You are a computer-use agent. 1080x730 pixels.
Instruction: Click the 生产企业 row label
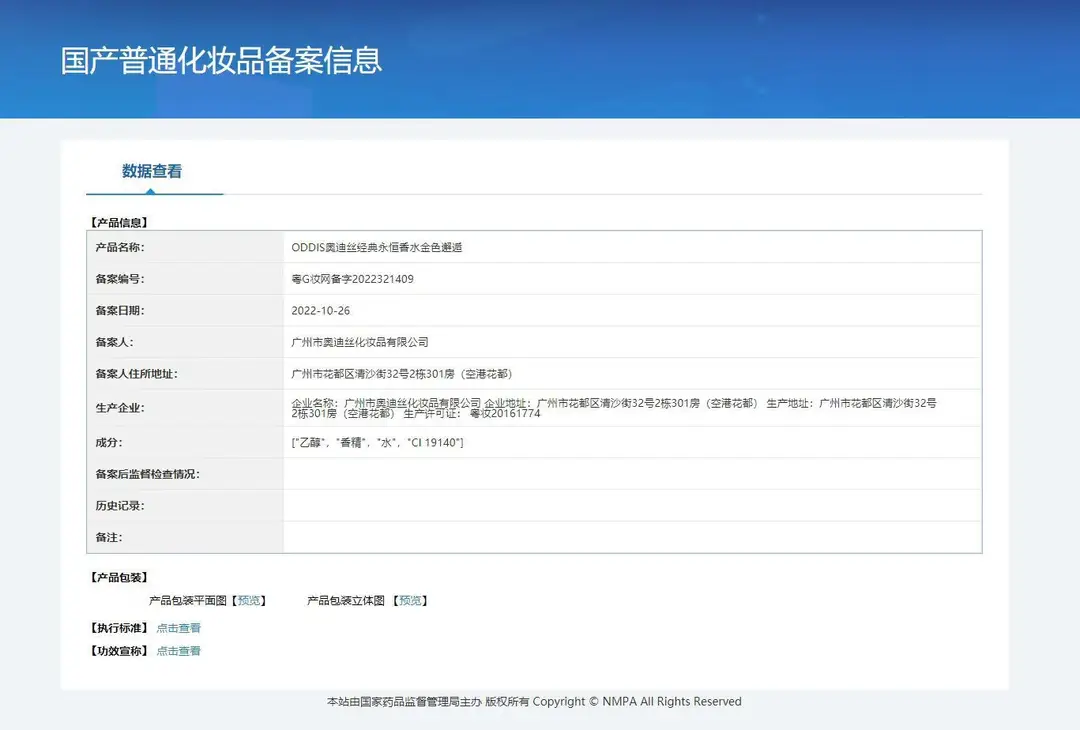point(120,408)
